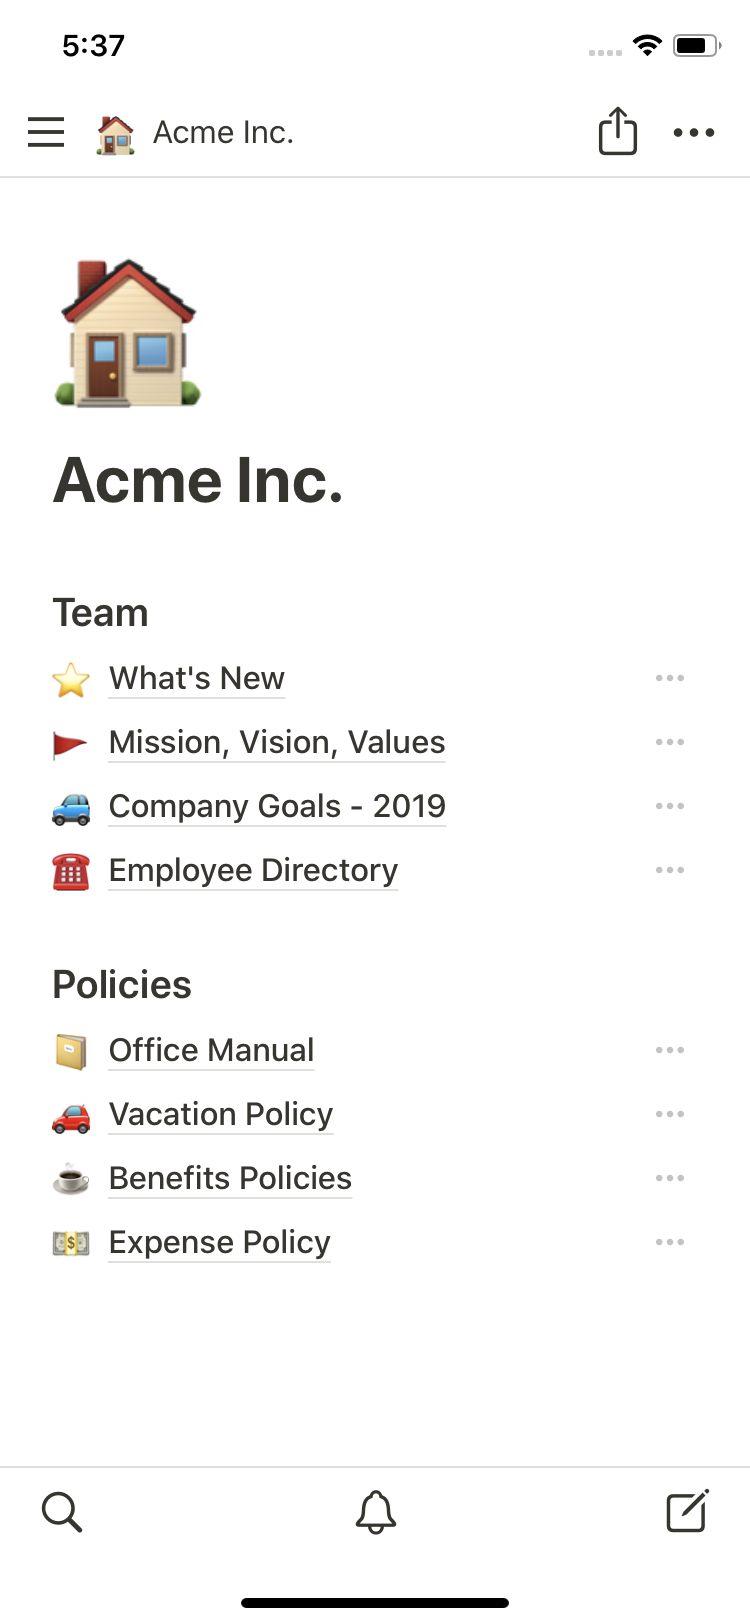750x1624 pixels.
Task: Open the Benefits Policies page
Action: coord(230,1178)
